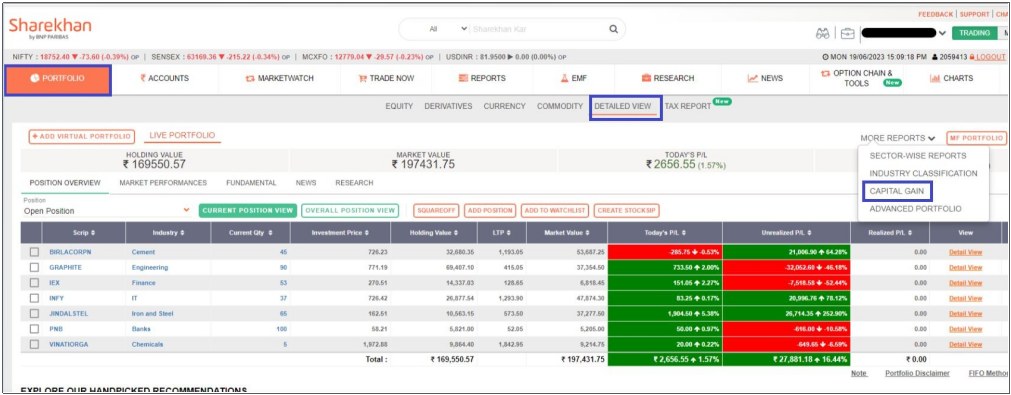Image resolution: width=1011 pixels, height=395 pixels.
Task: Sort by the Scrip column arrows
Action: [x=93, y=233]
